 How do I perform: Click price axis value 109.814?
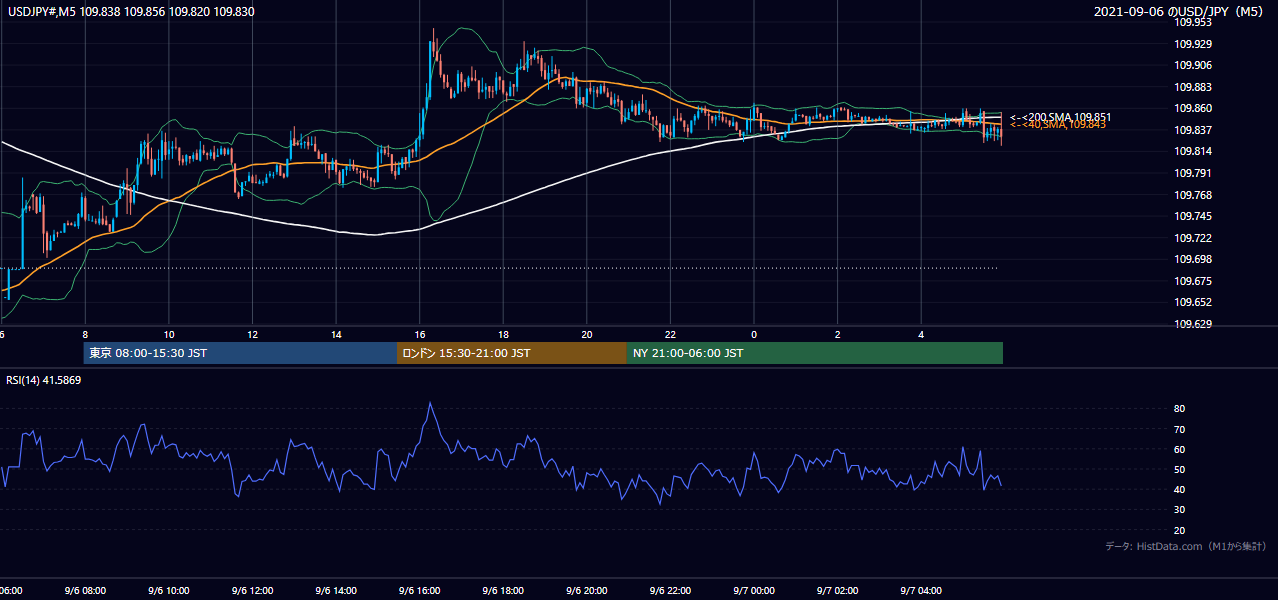pos(1193,151)
